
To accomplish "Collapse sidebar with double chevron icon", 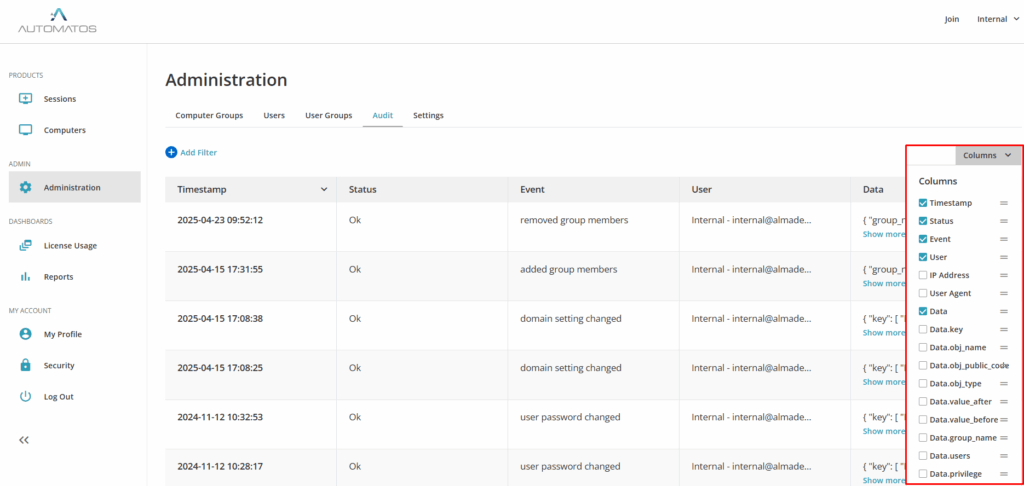I will (24, 440).
